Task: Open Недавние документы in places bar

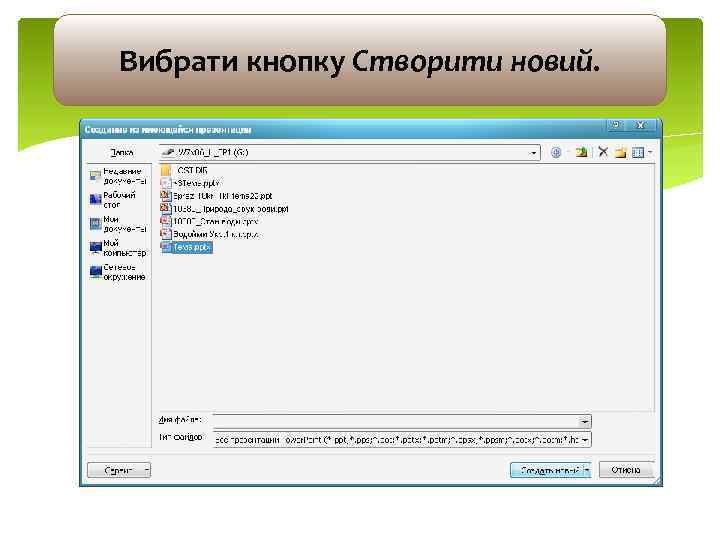Action: pos(118,176)
